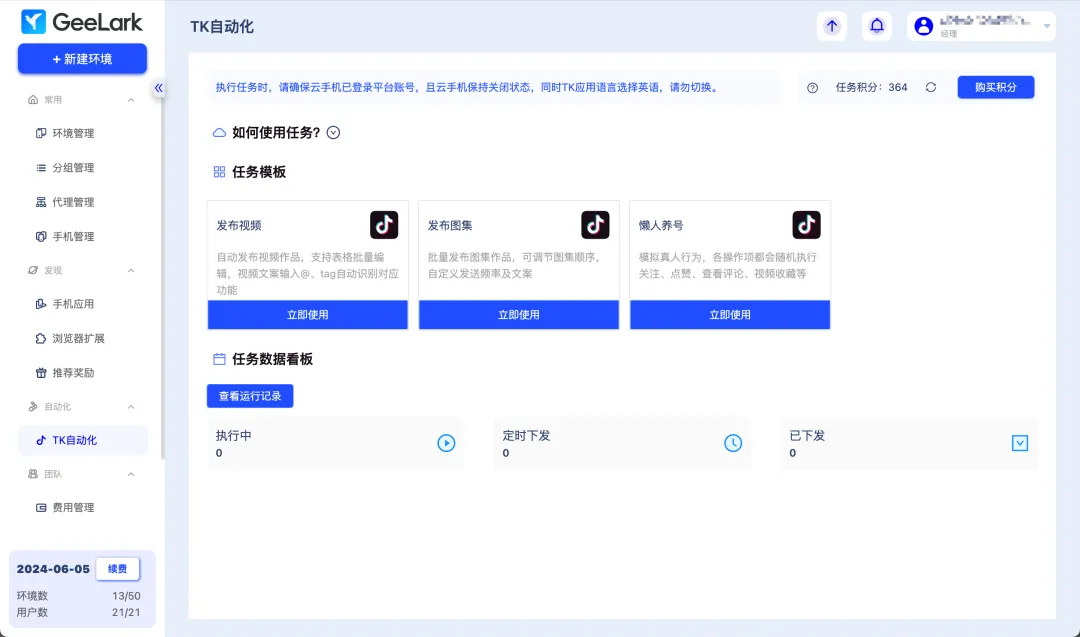Screen dimensions: 1080x637
Task: Click the TikTok icon on 发布视频 card
Action: click(x=384, y=225)
